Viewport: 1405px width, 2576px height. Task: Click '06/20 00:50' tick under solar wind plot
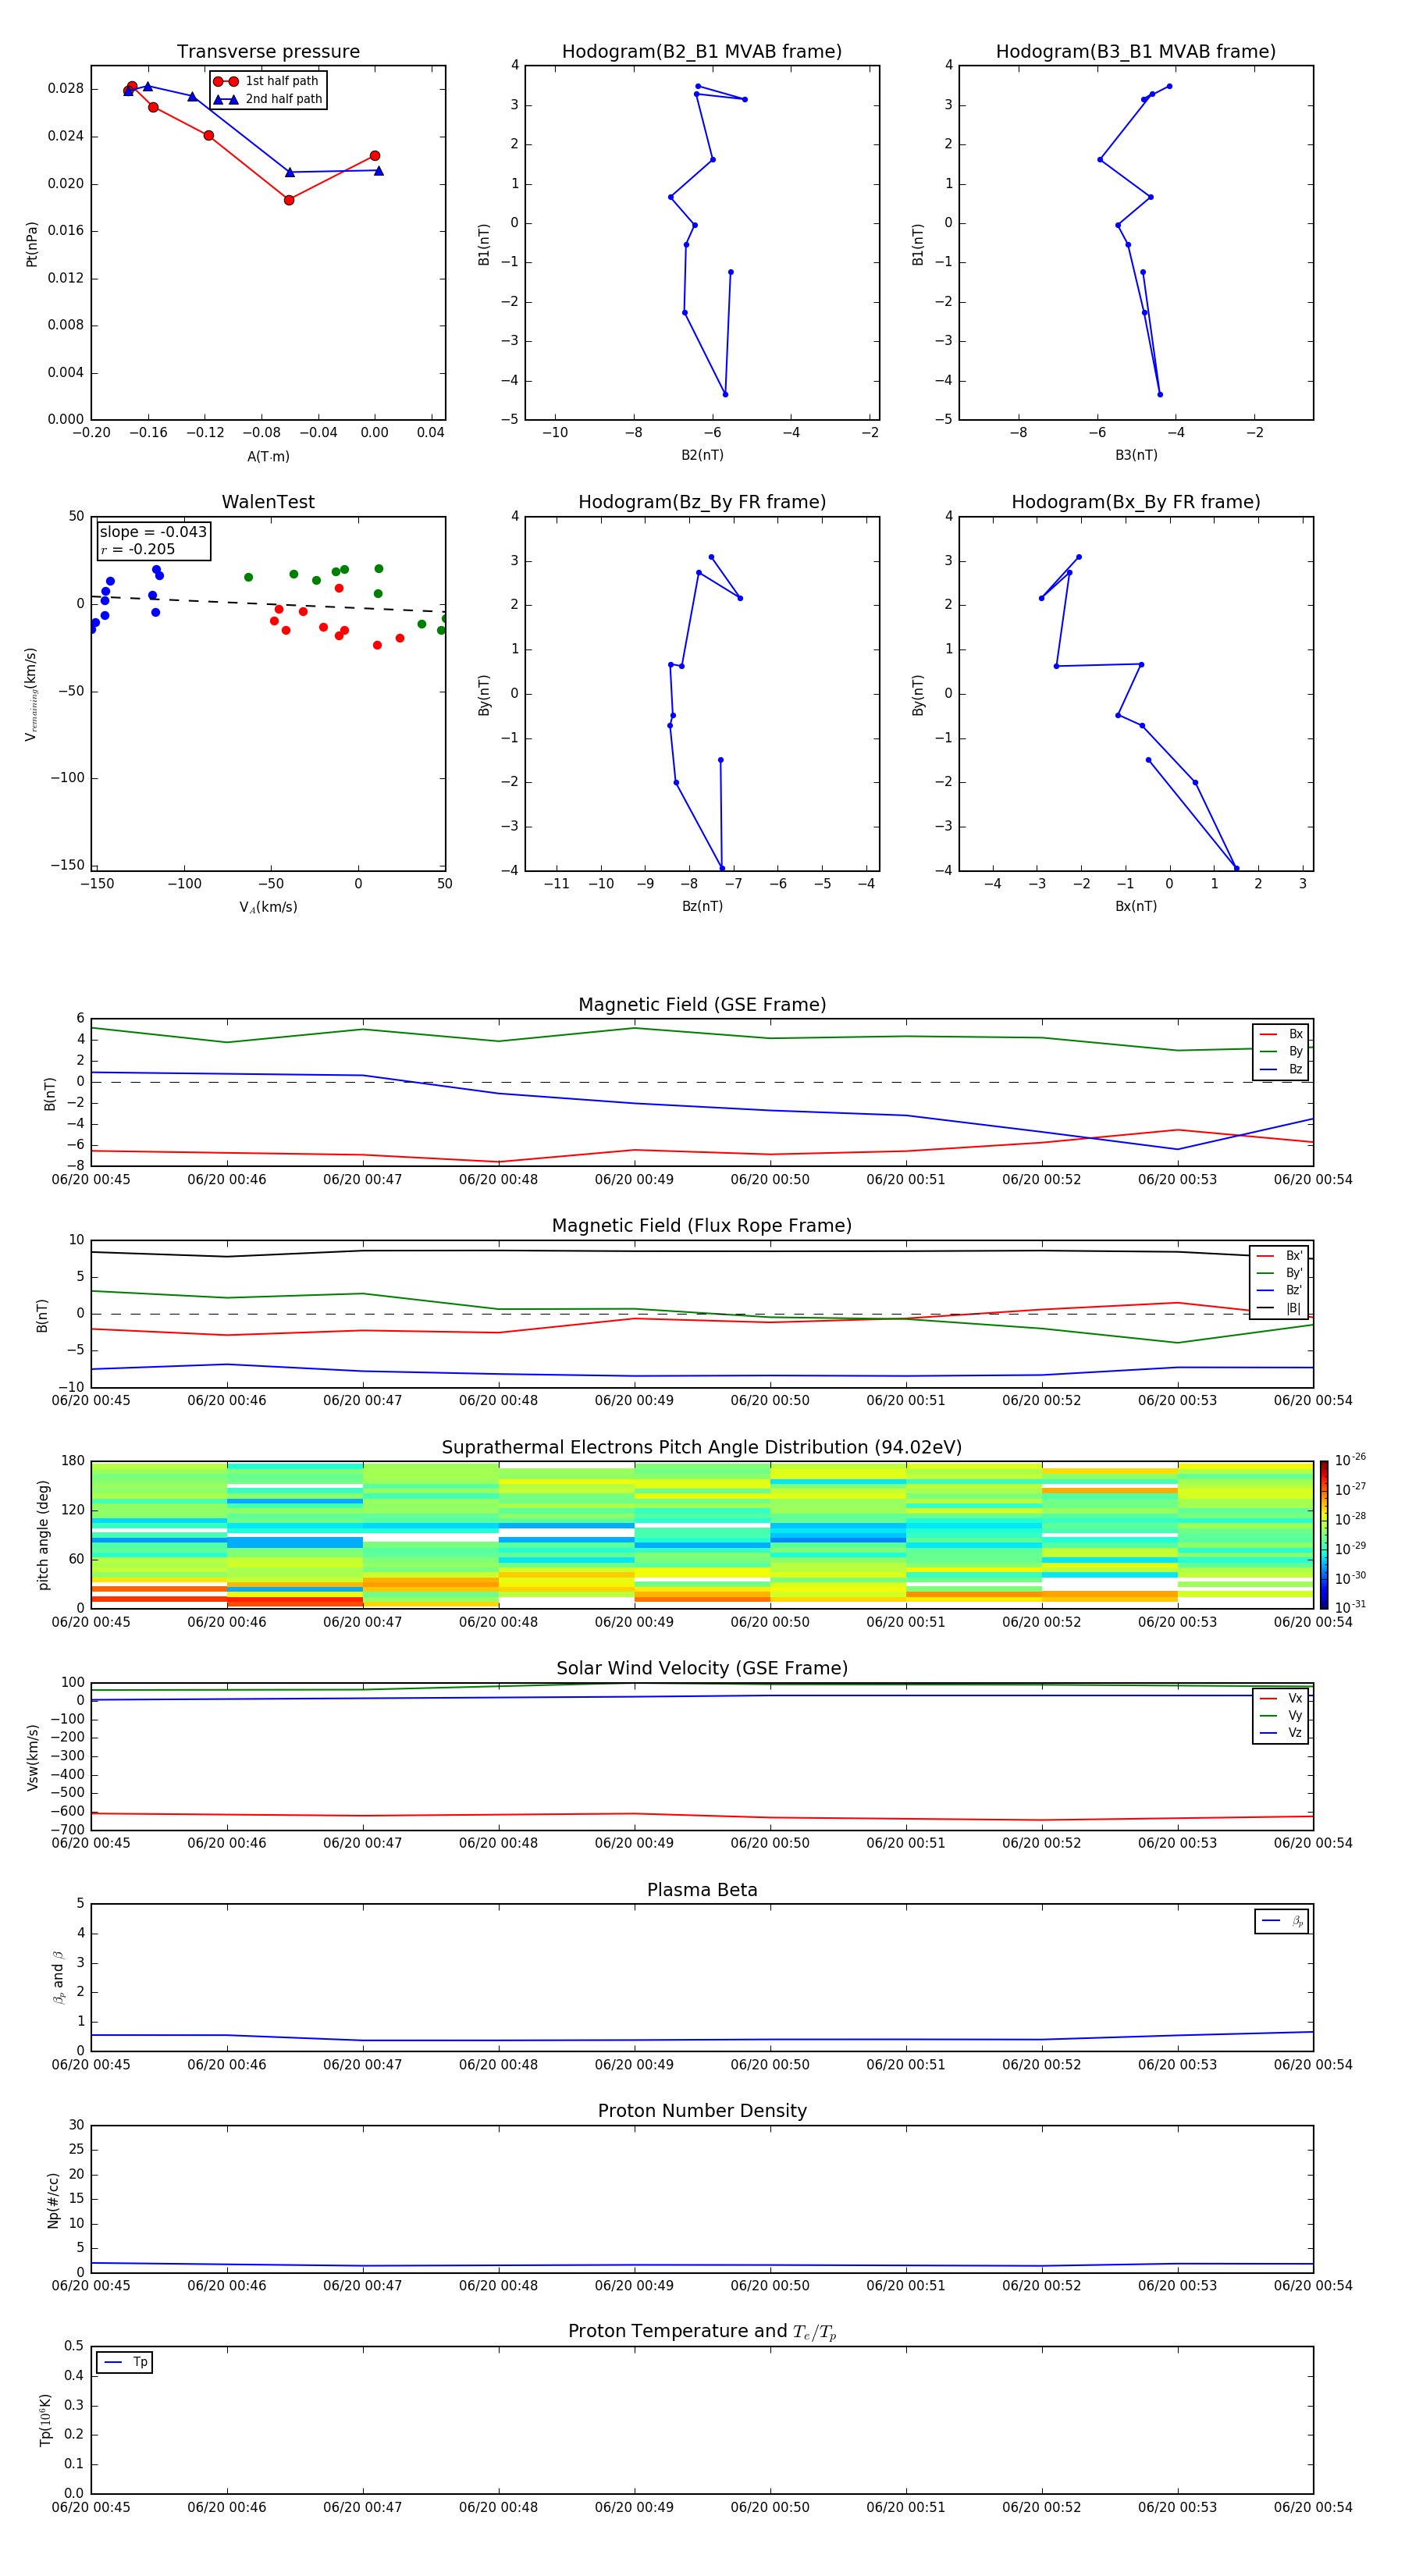(x=770, y=1843)
